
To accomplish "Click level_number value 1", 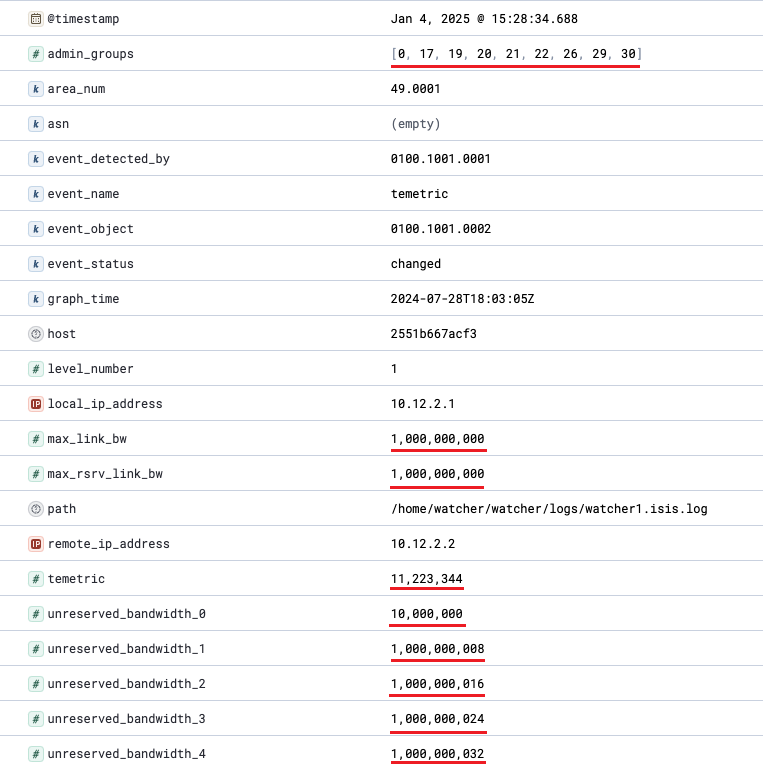I will pos(394,369).
